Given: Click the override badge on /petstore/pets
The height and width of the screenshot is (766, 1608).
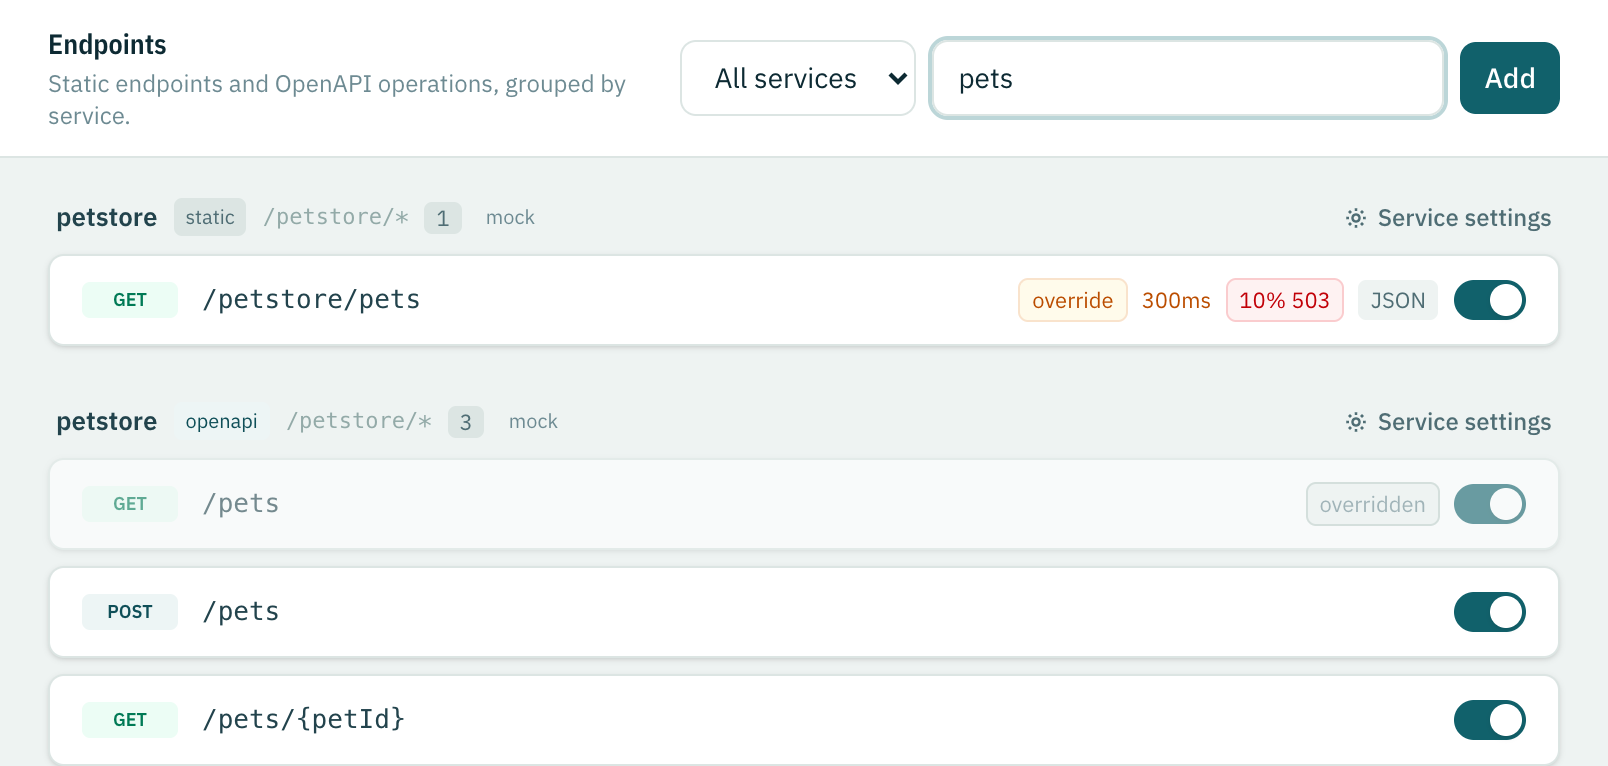Looking at the screenshot, I should 1073,300.
